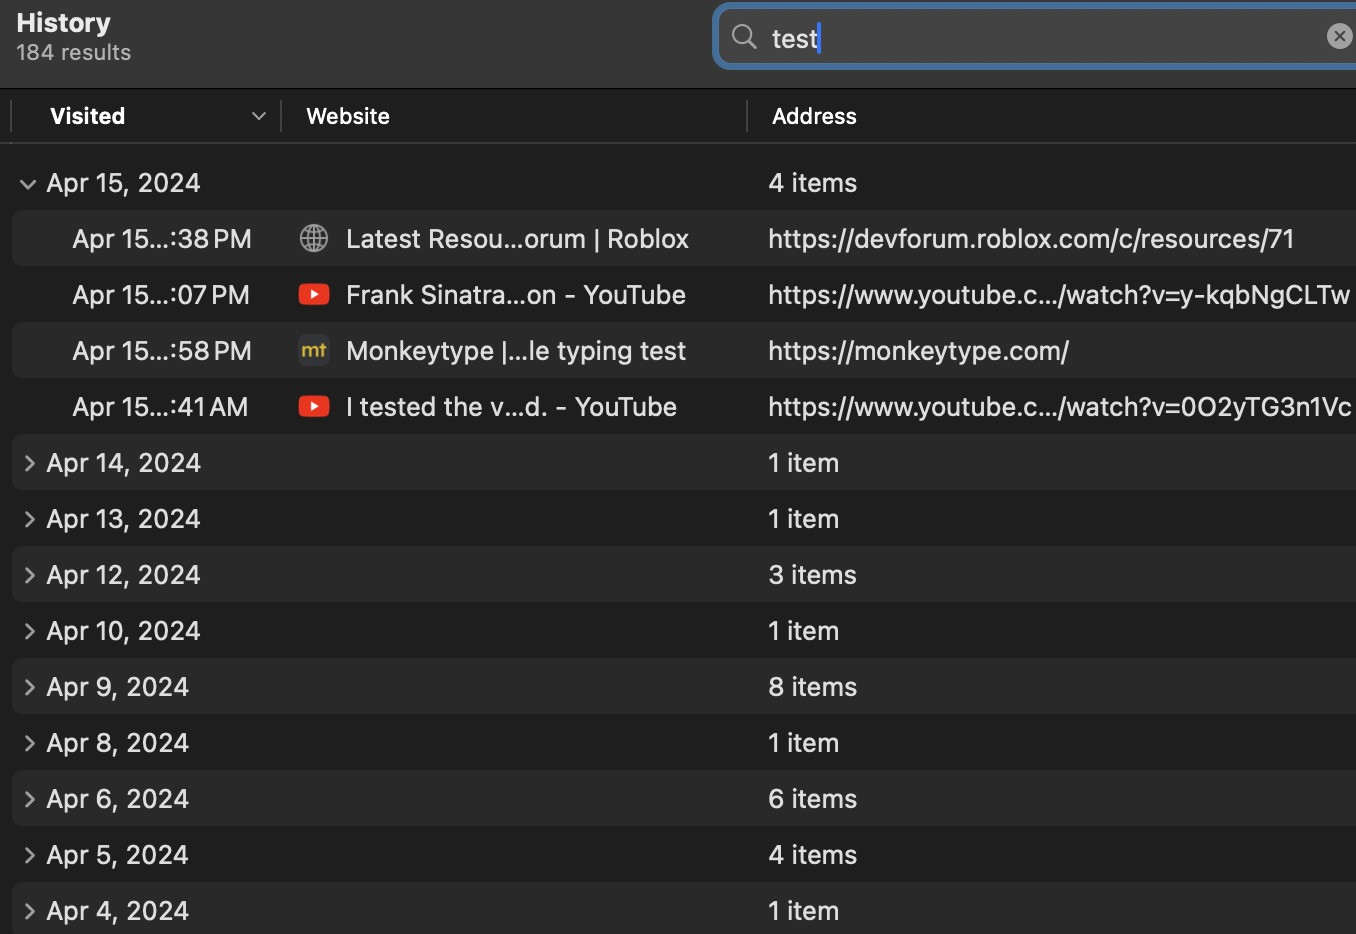Sort by the Address column header
Screen dimensions: 1356x934
pos(814,116)
